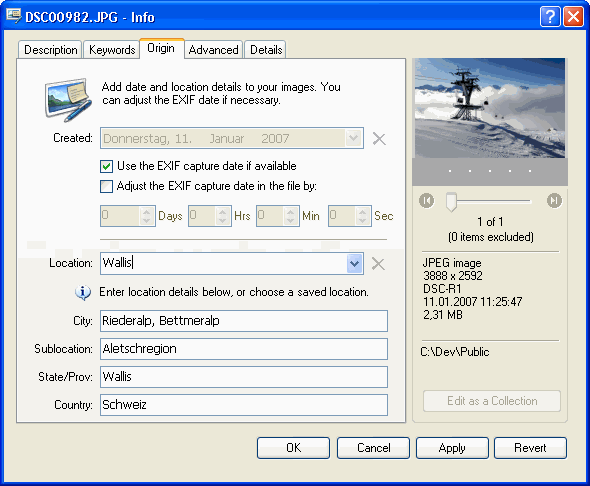Click the monitor and pen Origin icon

pos(68,100)
